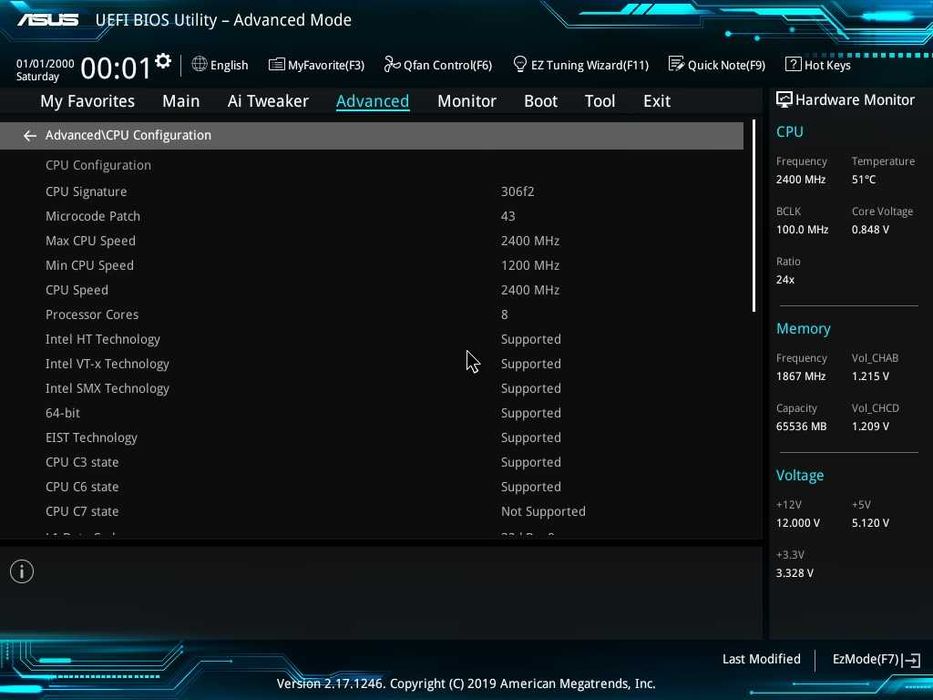Click the EZ Tuning Wizard lightbulb icon
This screenshot has height=700, width=933.
pyautogui.click(x=519, y=64)
